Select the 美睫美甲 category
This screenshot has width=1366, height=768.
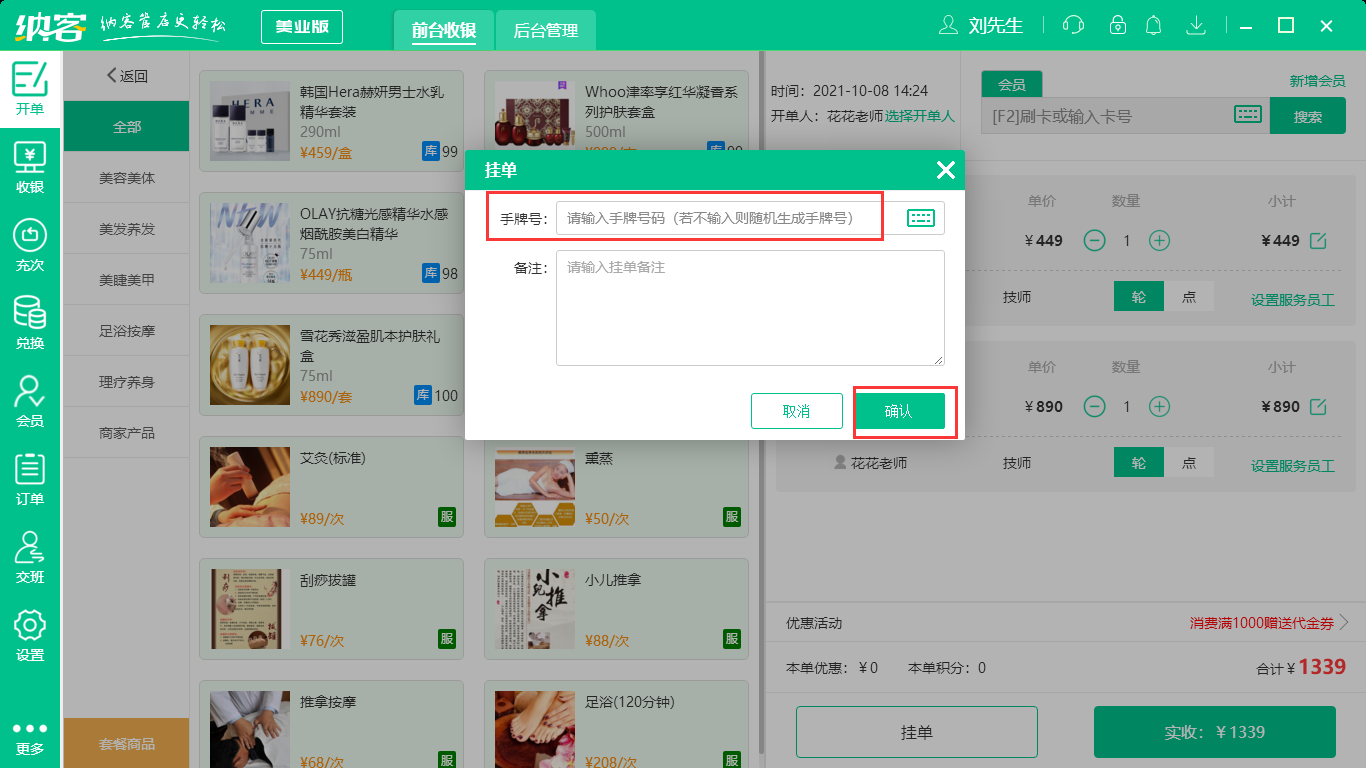click(x=126, y=279)
